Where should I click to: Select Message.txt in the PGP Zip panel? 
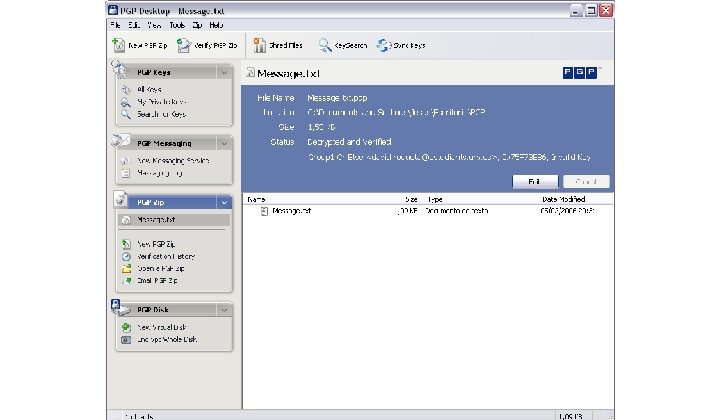pyautogui.click(x=174, y=220)
